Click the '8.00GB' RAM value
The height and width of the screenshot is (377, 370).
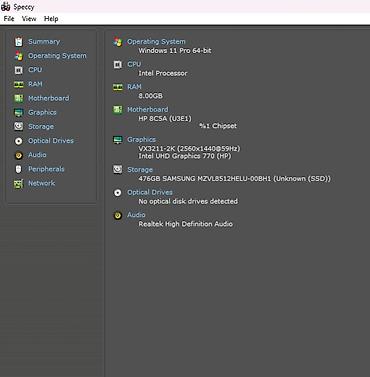151,96
